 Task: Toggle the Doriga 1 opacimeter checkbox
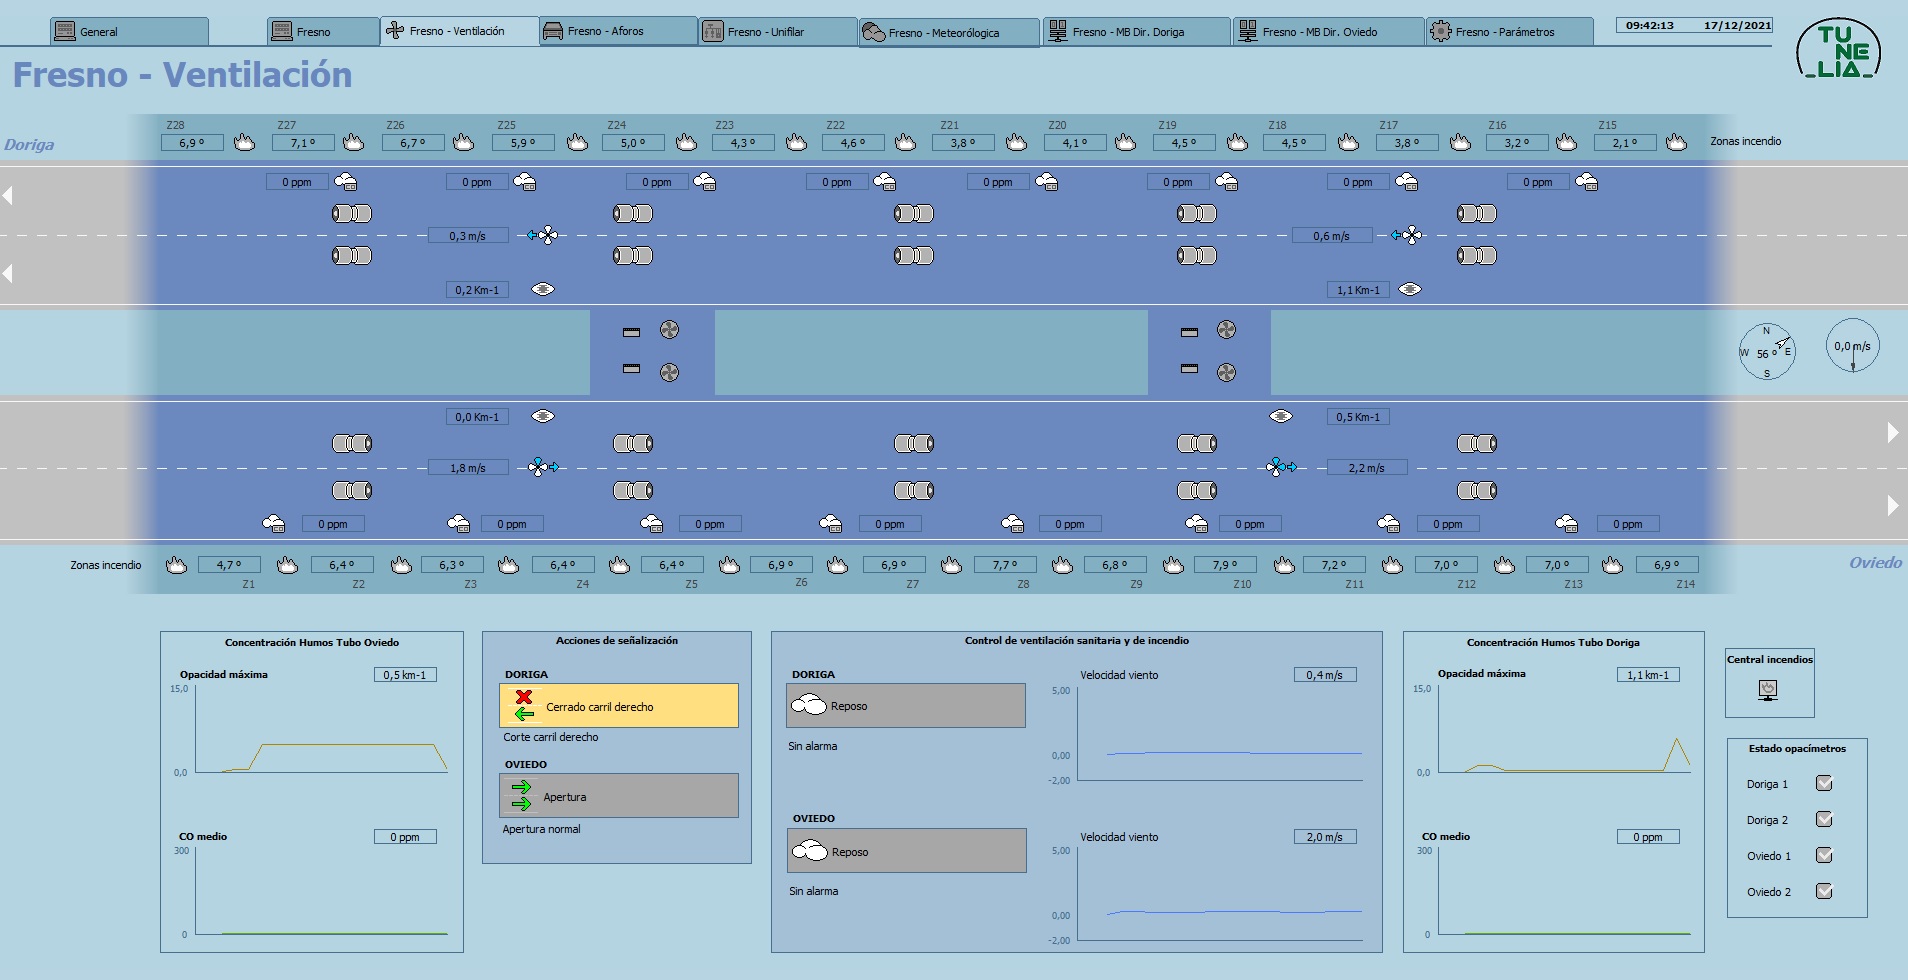[x=1824, y=784]
